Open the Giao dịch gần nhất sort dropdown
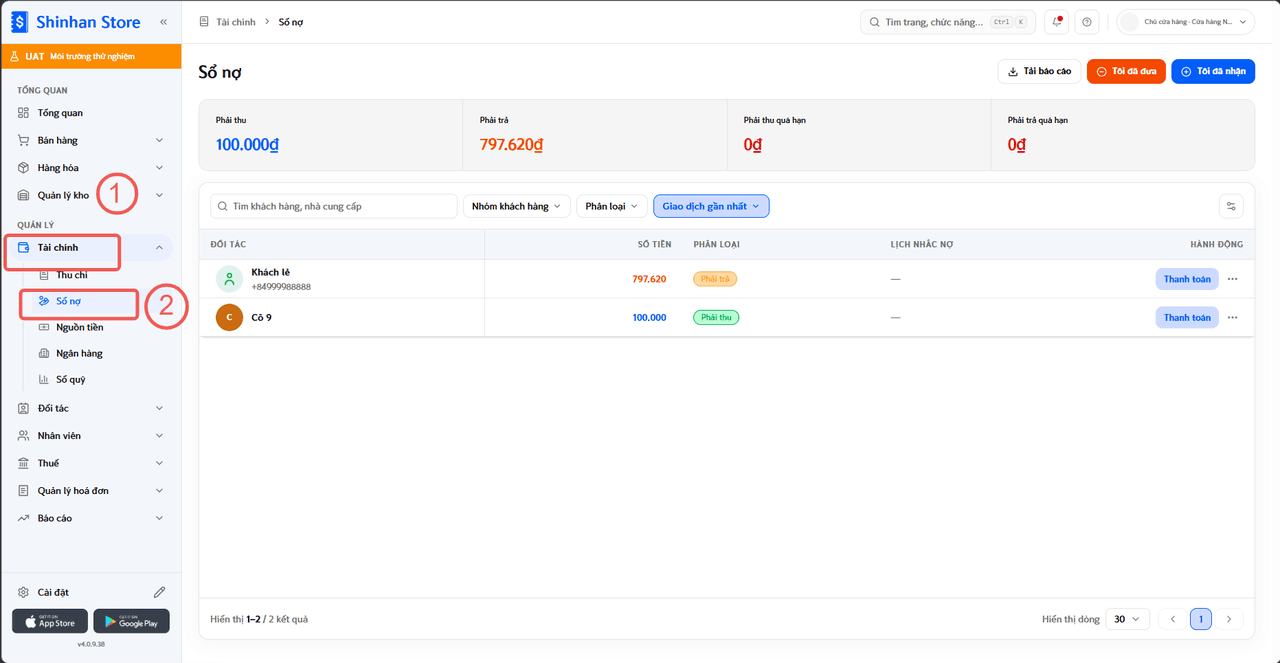Screen dimensions: 1280x663 pos(711,206)
